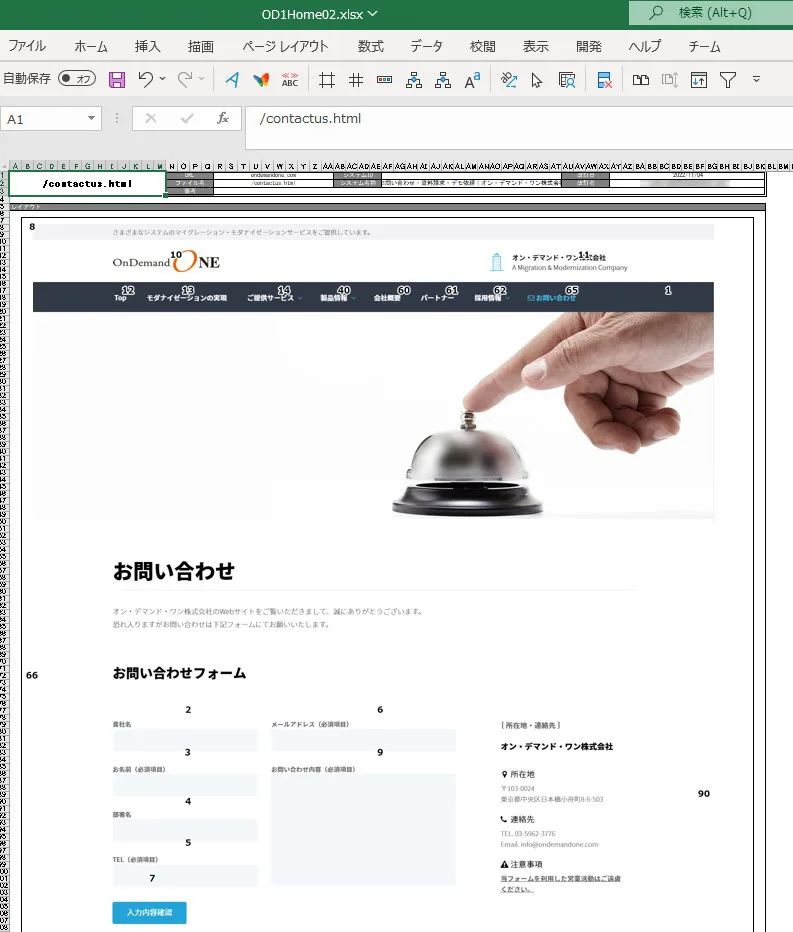
Task: Switch to the 数式 tab
Action: [x=371, y=46]
